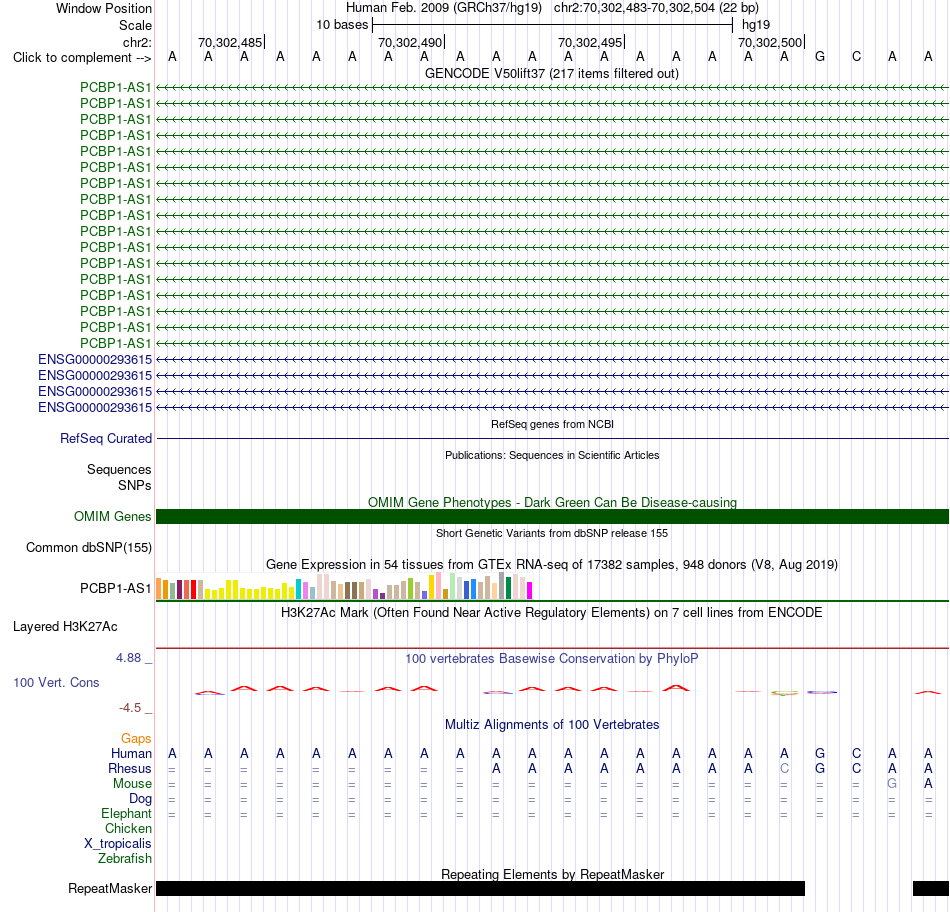The height and width of the screenshot is (912, 950).
Task: Click 'Click to complement -->' to flip bases
Action: point(82,58)
